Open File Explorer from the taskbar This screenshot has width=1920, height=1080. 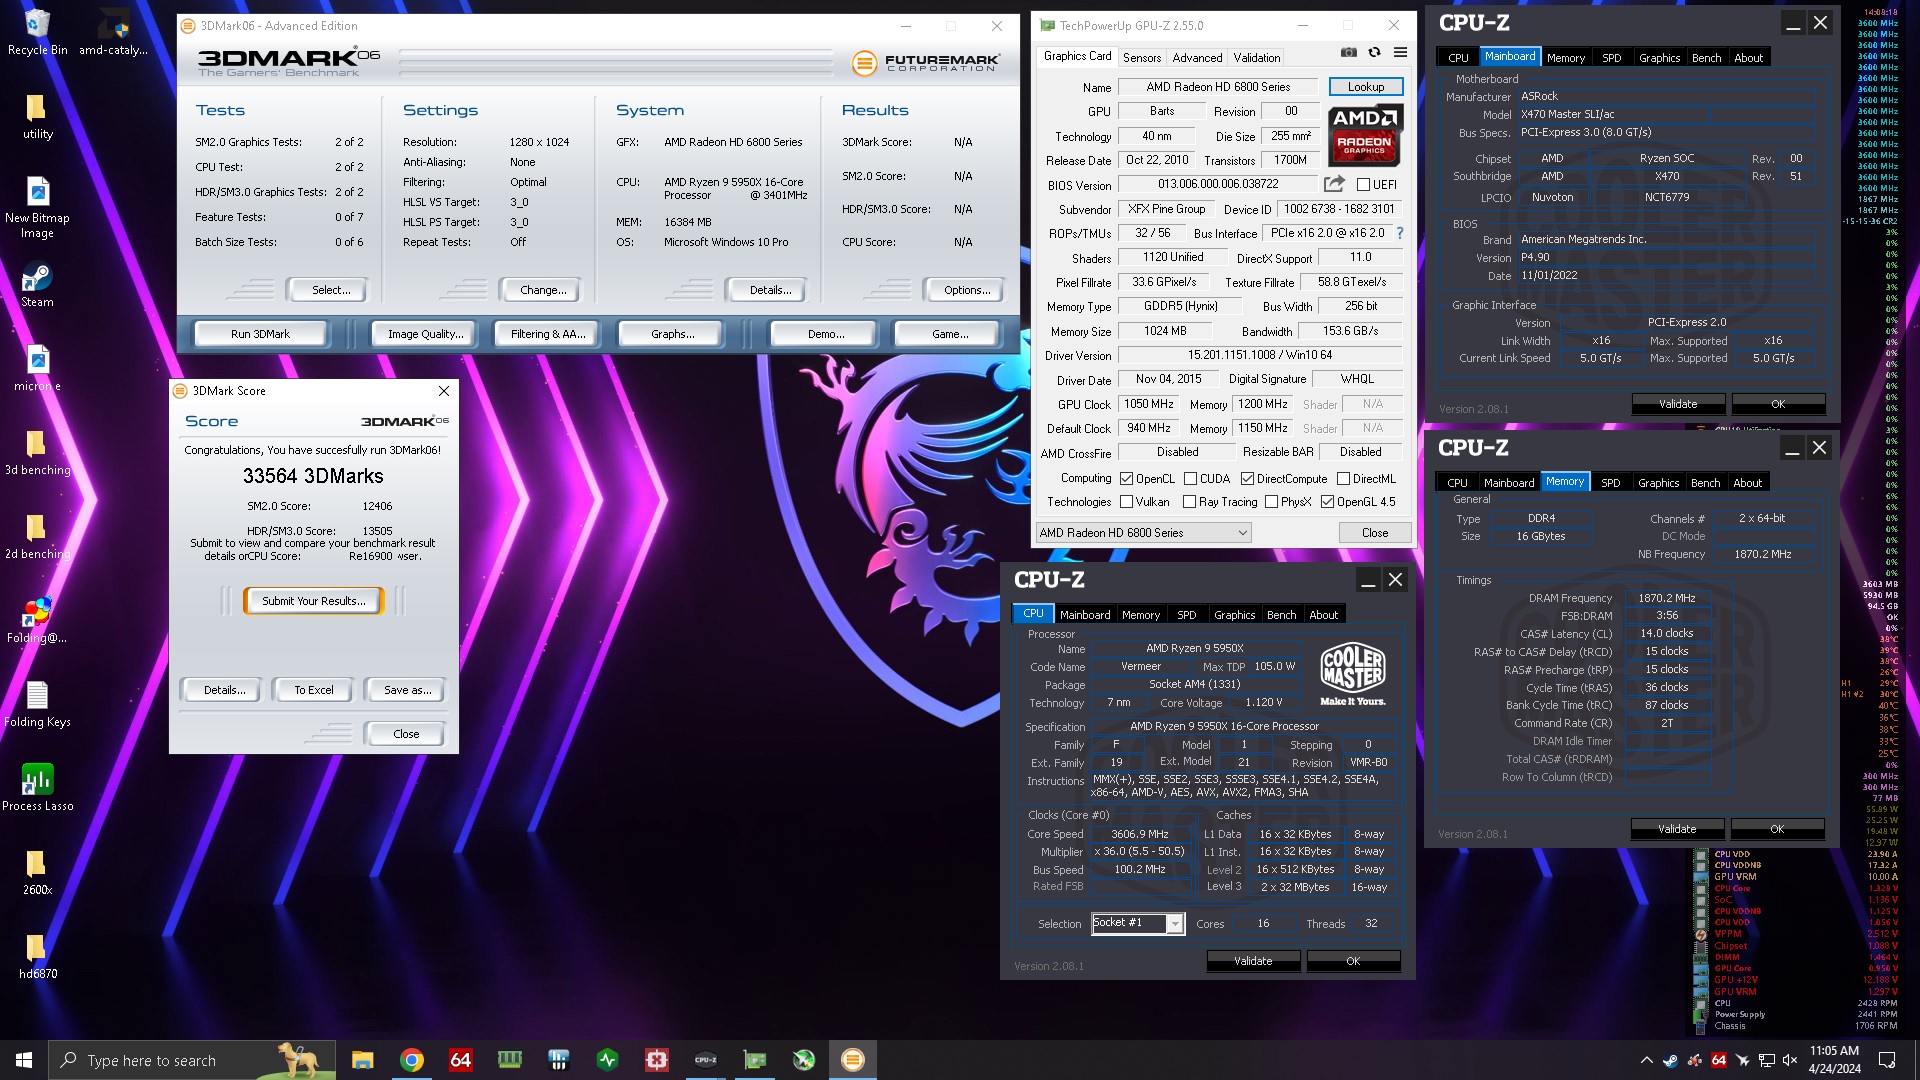[362, 1060]
